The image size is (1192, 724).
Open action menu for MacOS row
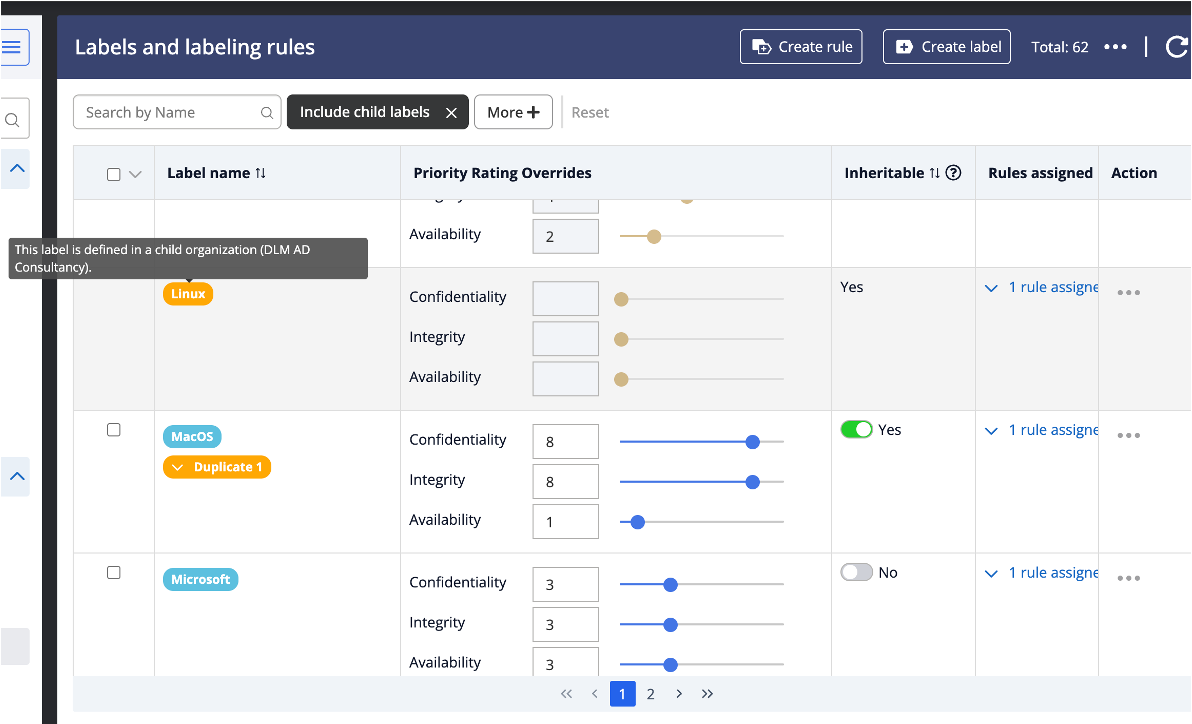click(x=1128, y=436)
